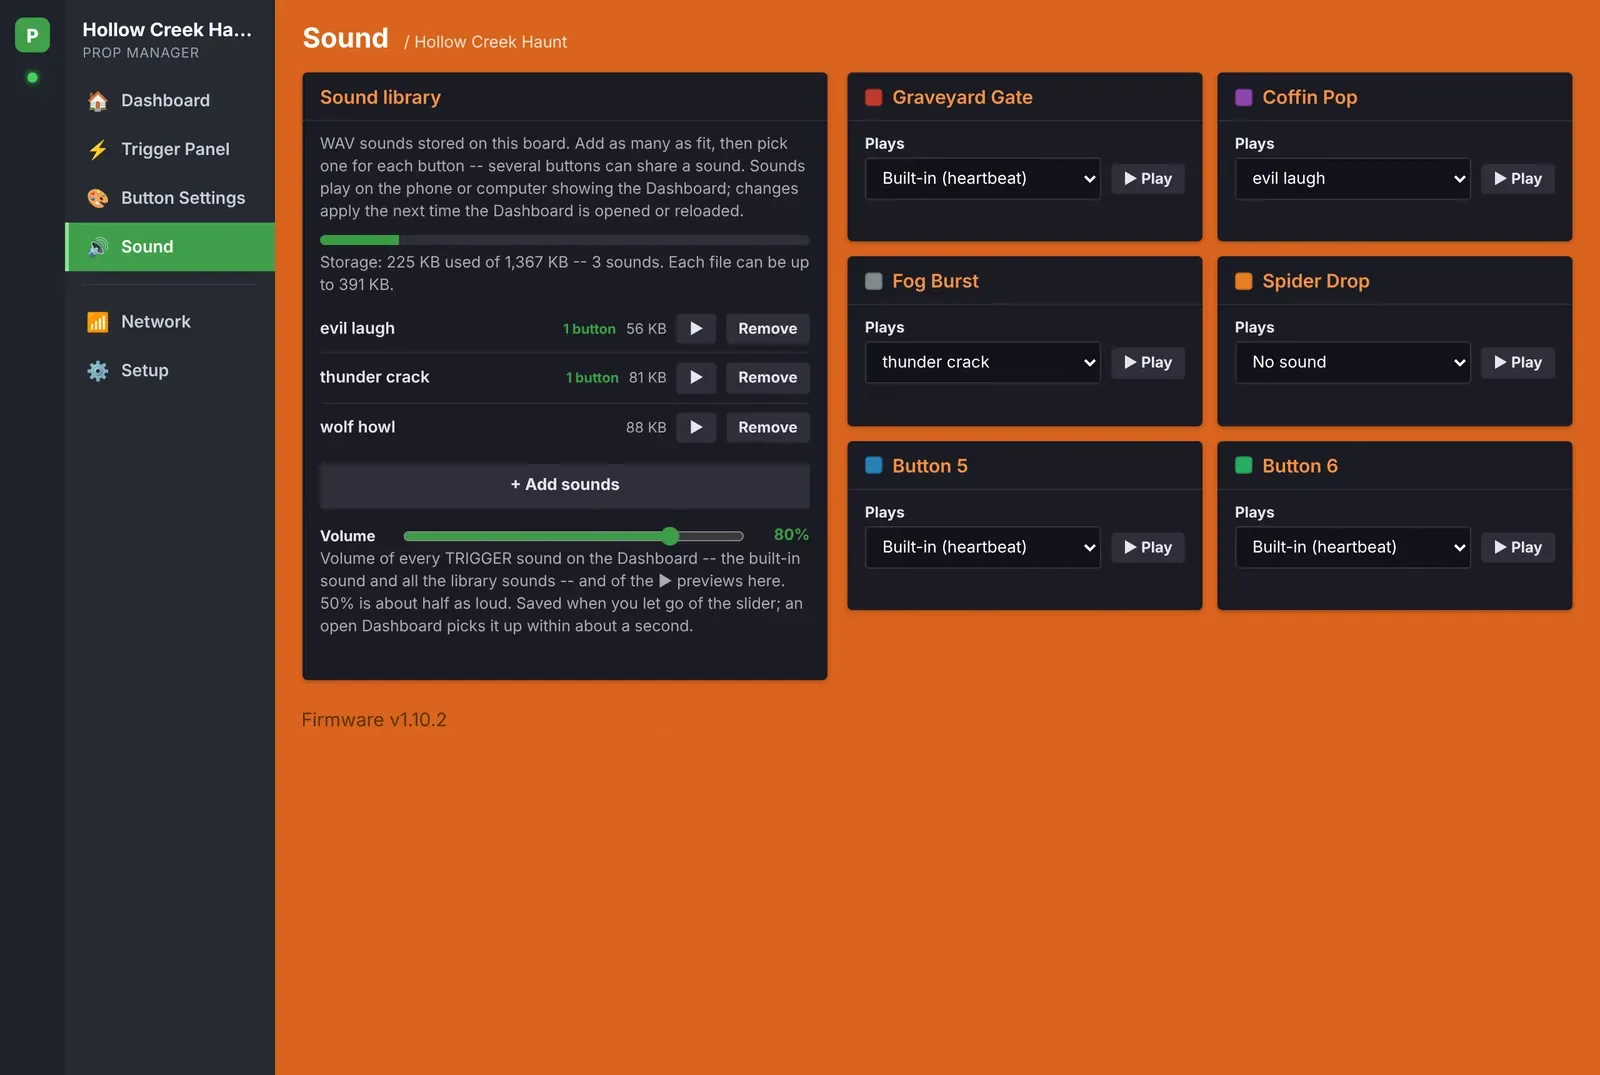Click the Trigger Panel lightning icon
Screen dimensions: 1600x1075
(97, 150)
